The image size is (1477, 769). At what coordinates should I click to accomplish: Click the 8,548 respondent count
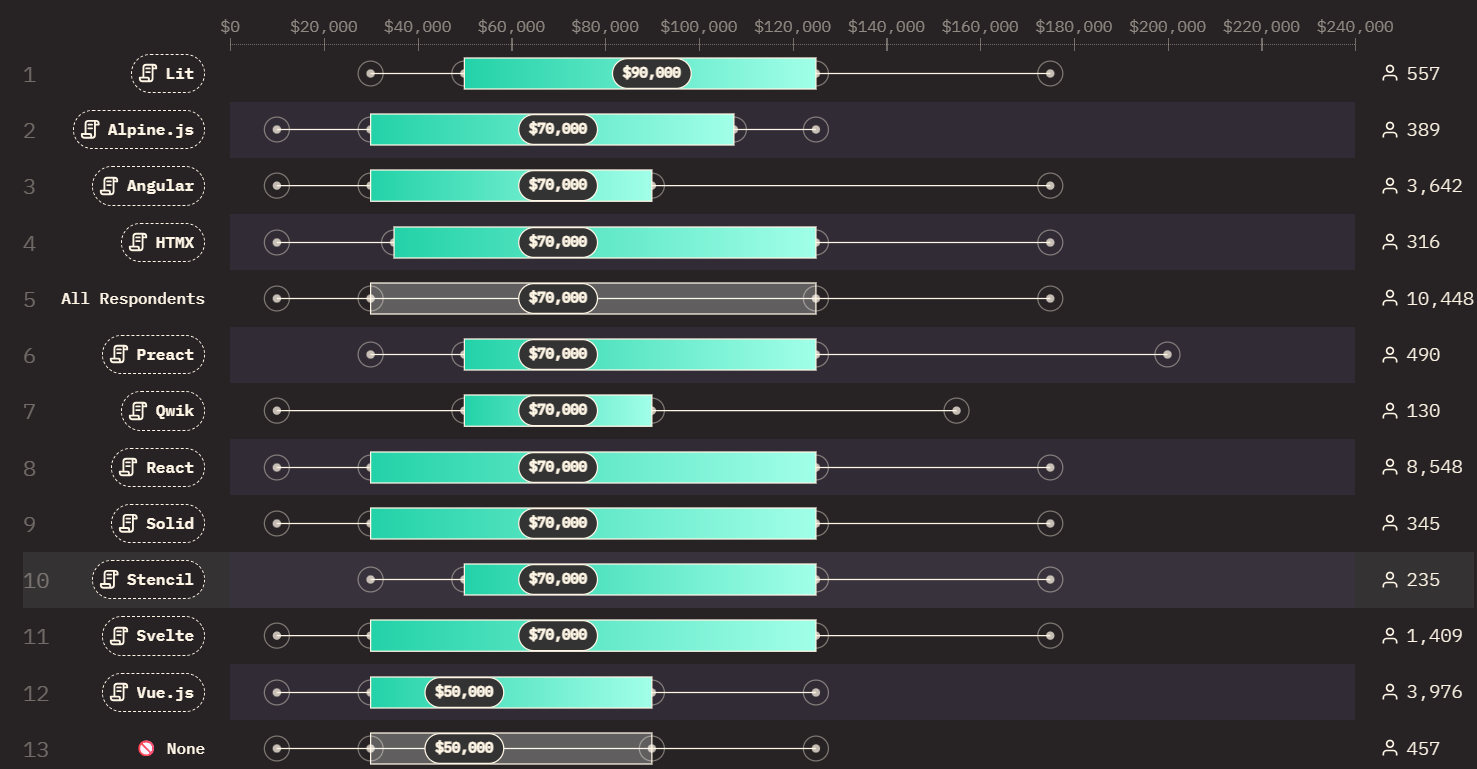click(1434, 467)
